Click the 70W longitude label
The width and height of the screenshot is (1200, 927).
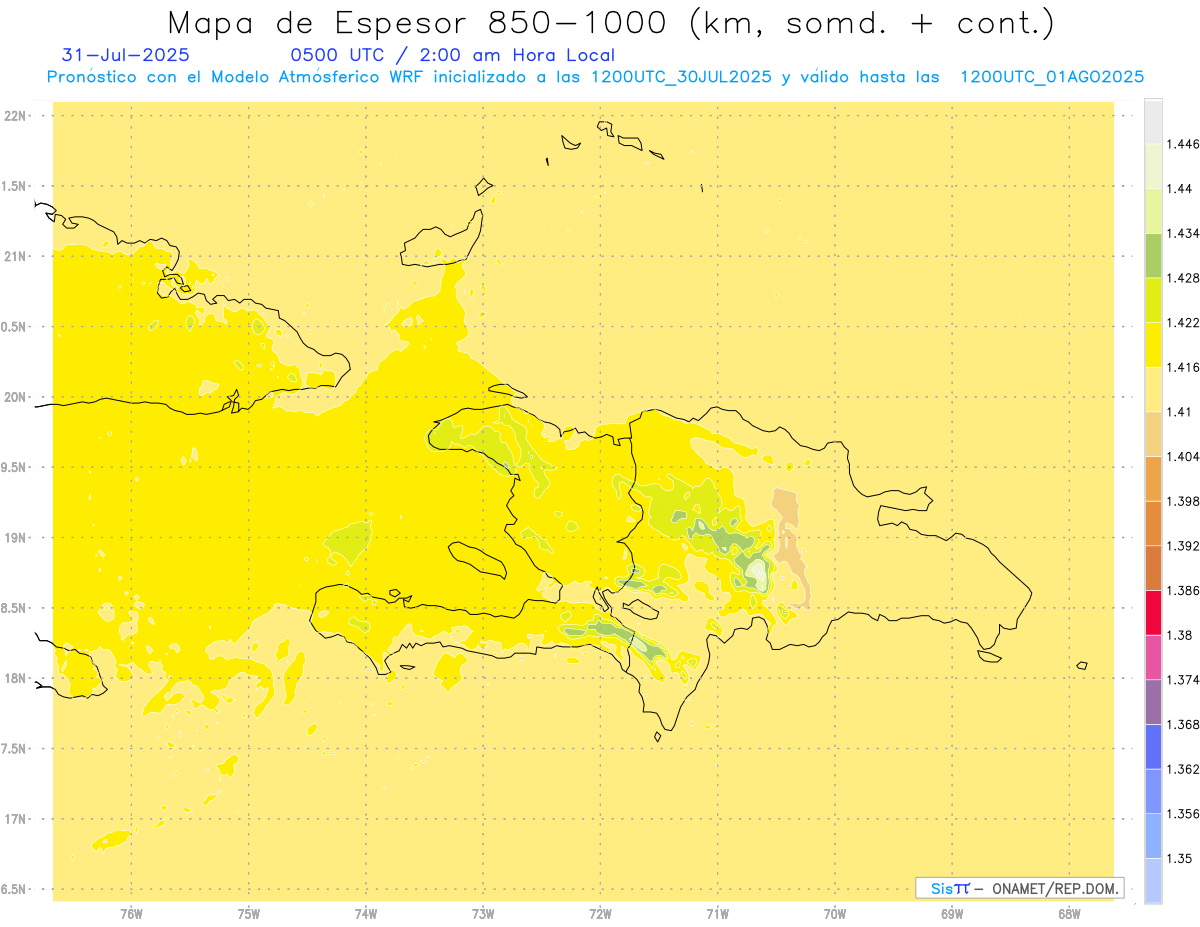coord(835,914)
